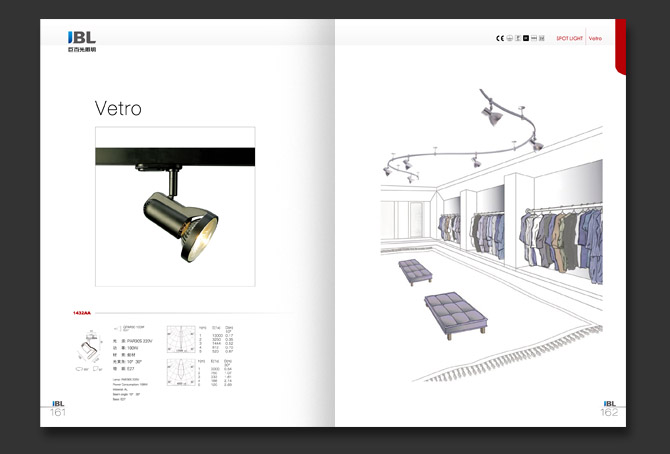This screenshot has height=454, width=670.
Task: Click the front bench in store illustration
Action: coord(457,311)
